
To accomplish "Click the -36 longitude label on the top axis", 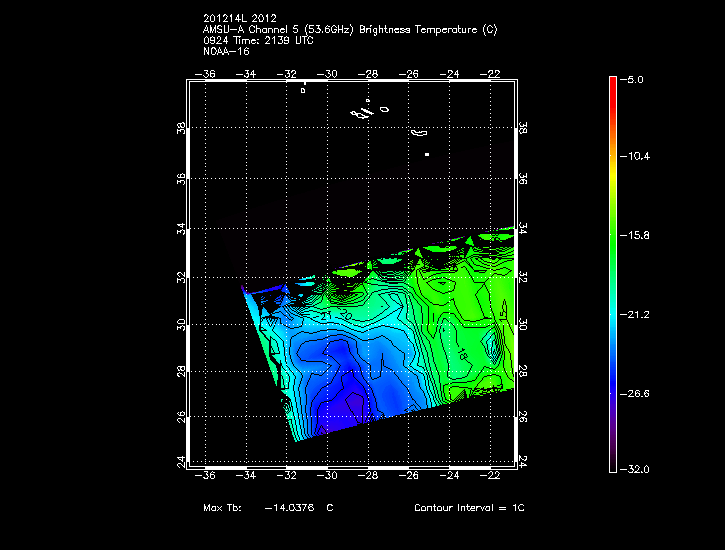I will click(x=208, y=73).
